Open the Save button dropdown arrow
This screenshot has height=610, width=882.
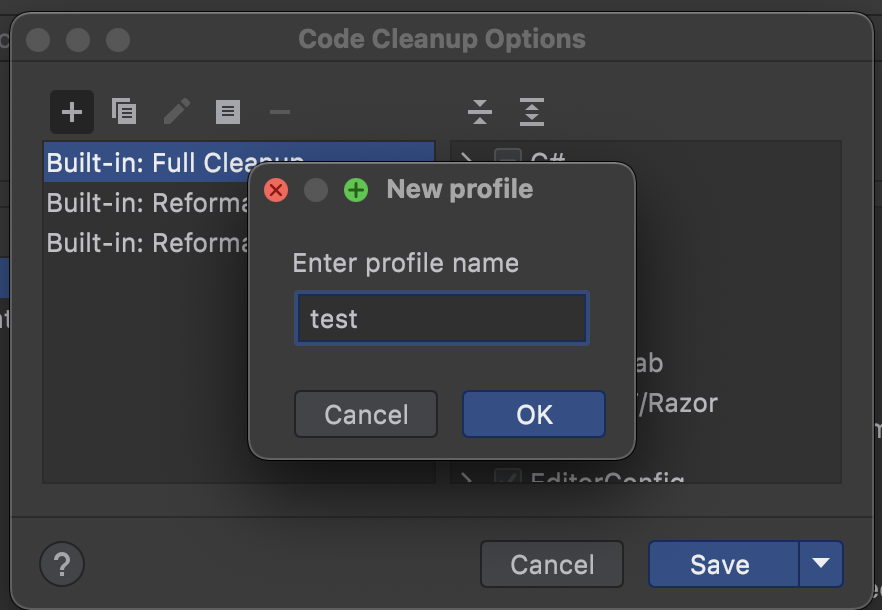point(821,564)
